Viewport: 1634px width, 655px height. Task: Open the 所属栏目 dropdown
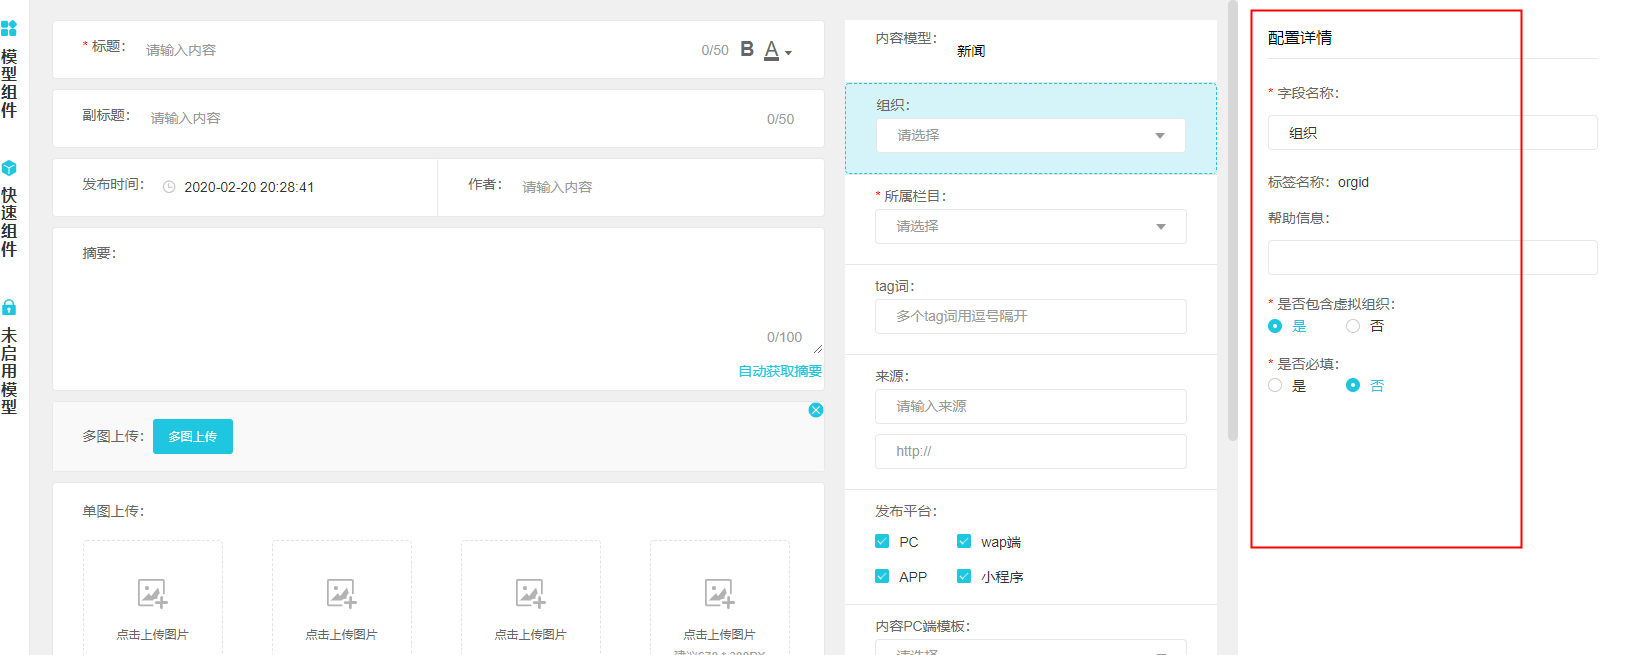1030,226
